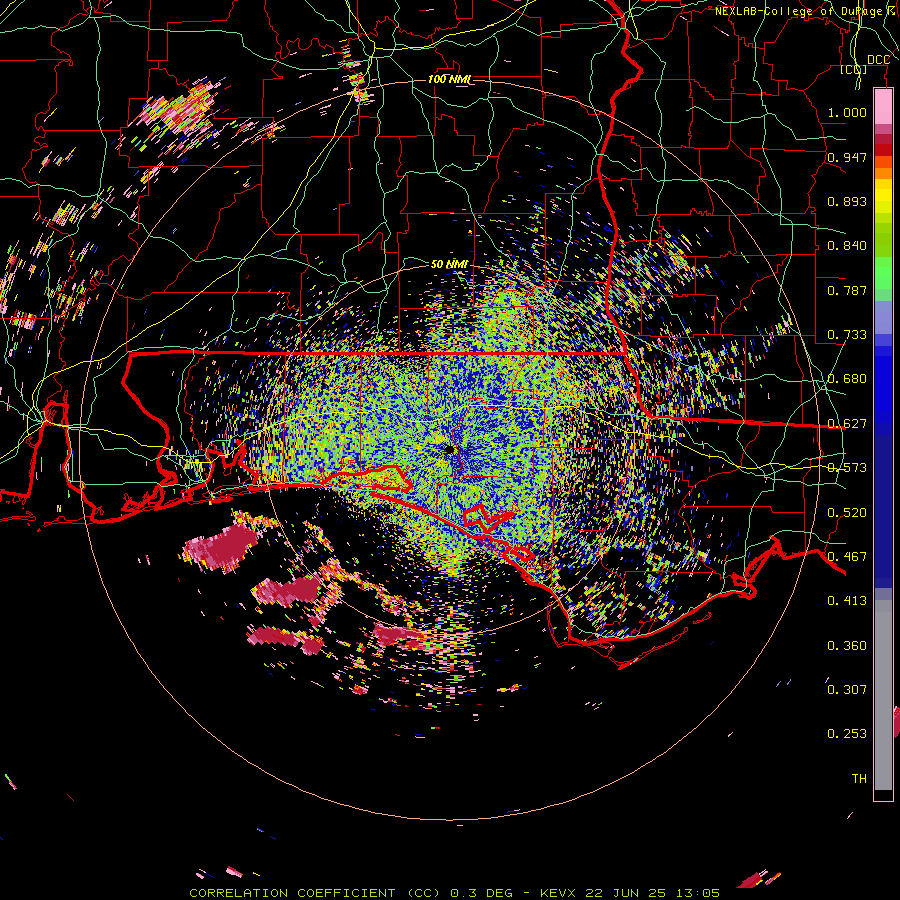900x900 pixels.
Task: Select the 0.307 scale value
Action: pyautogui.click(x=847, y=689)
